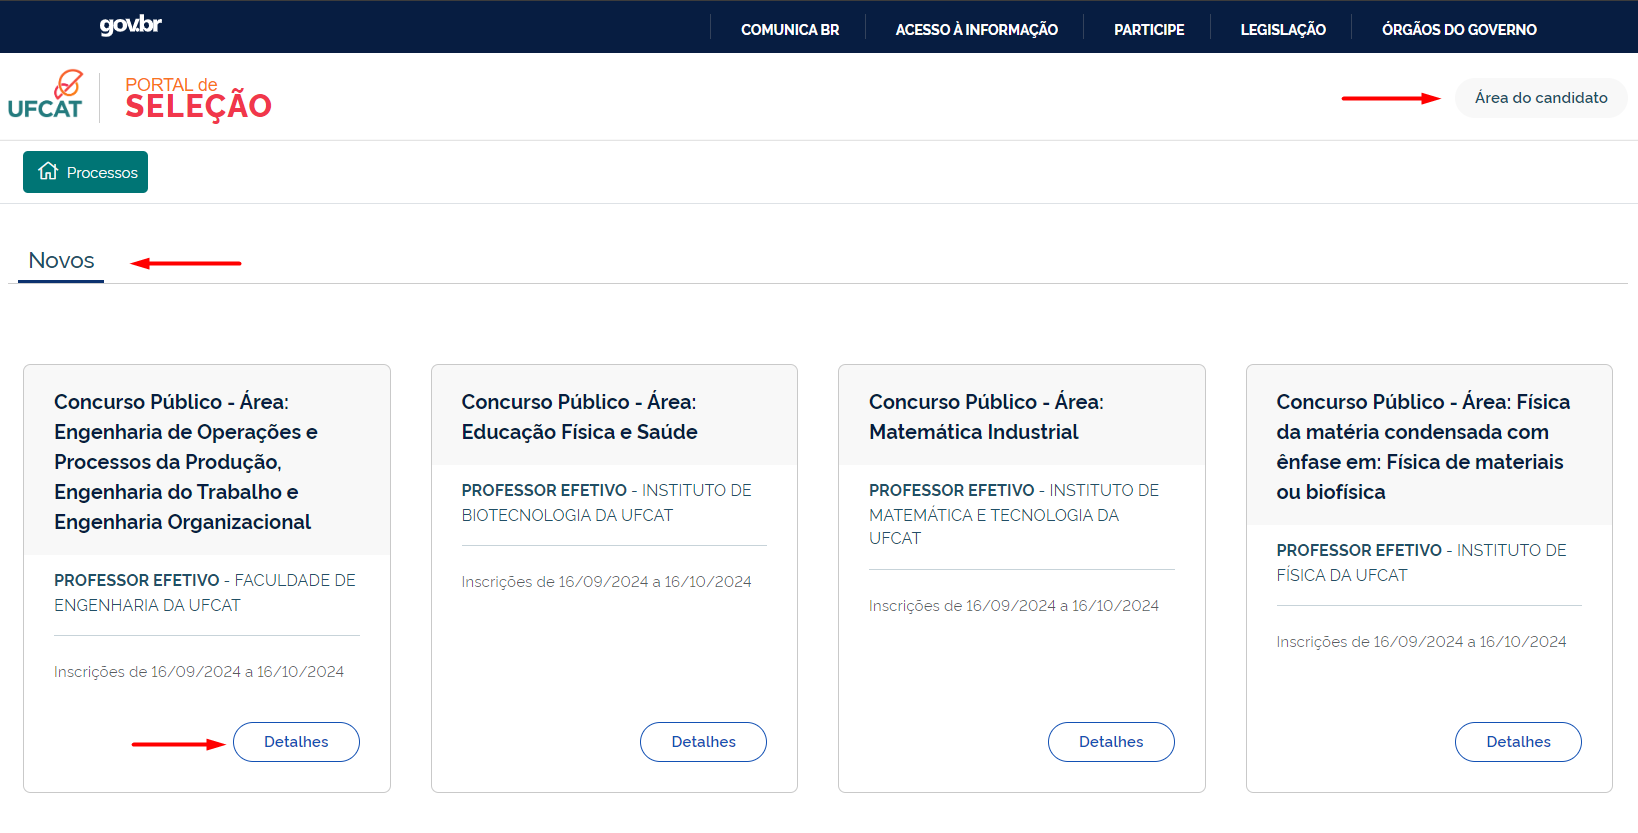Open Órgãos do Governo menu
Viewport: 1638px width, 833px height.
point(1459,30)
